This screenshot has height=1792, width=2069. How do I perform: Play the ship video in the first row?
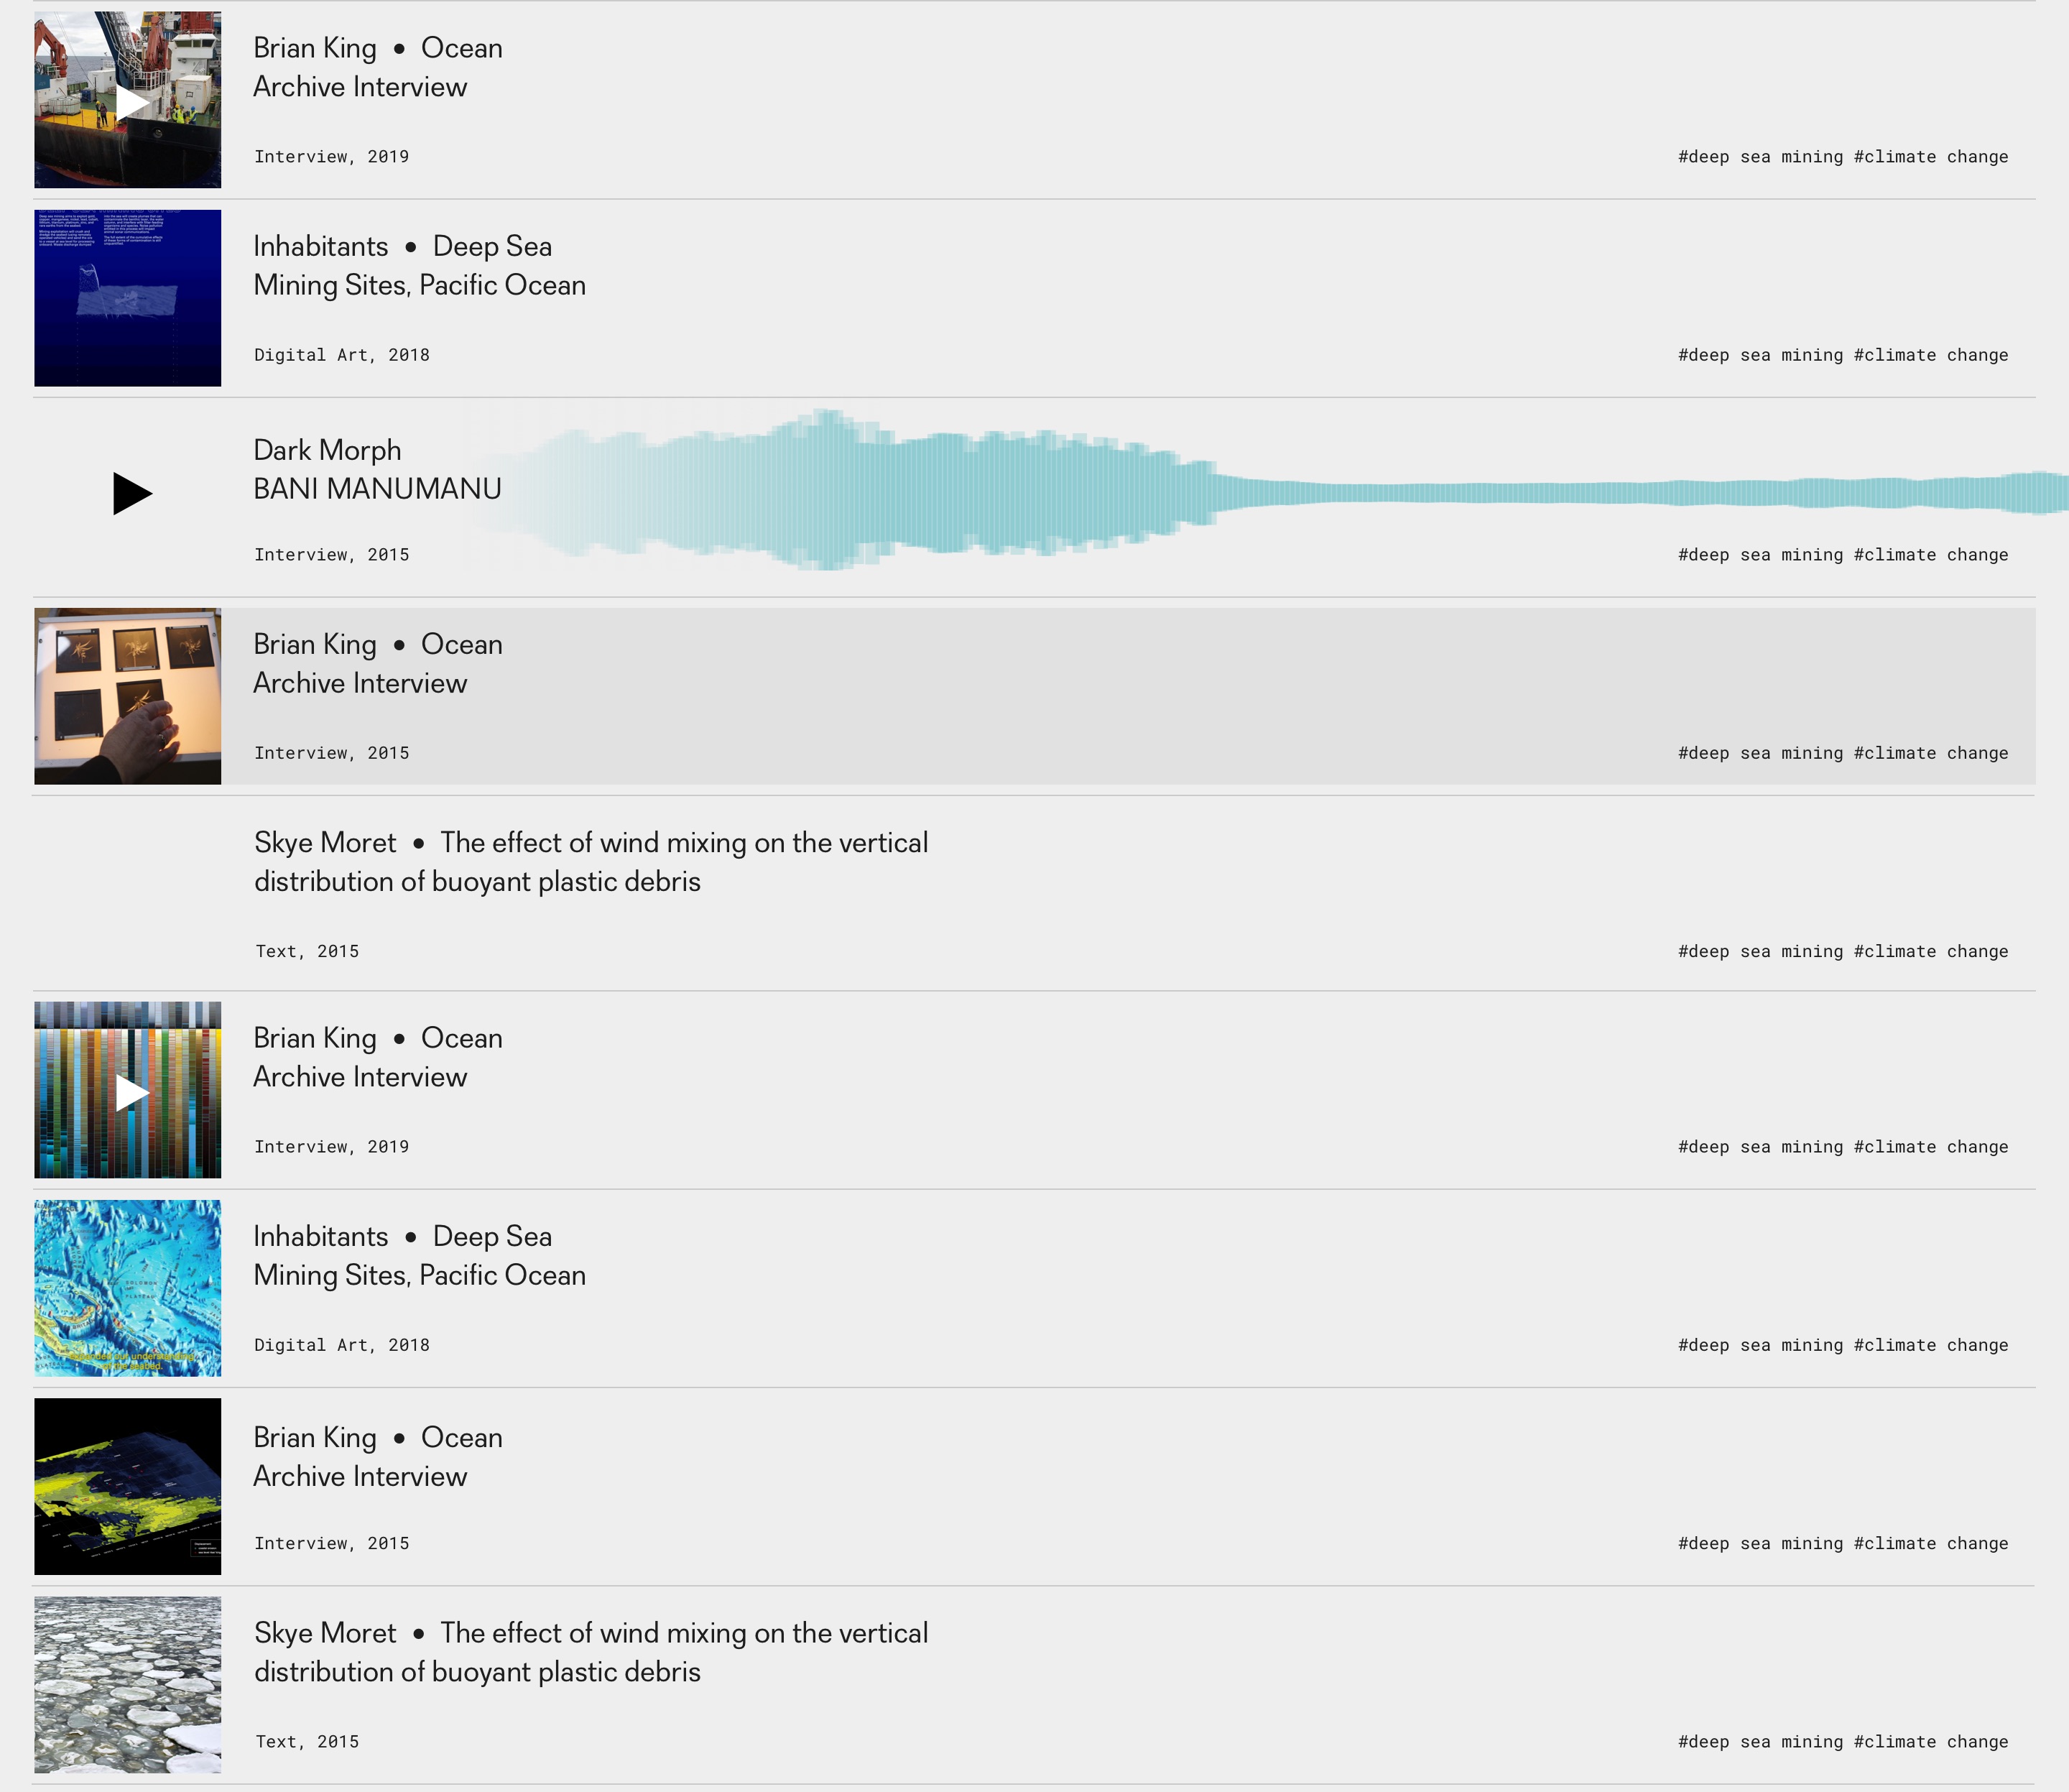coord(132,103)
